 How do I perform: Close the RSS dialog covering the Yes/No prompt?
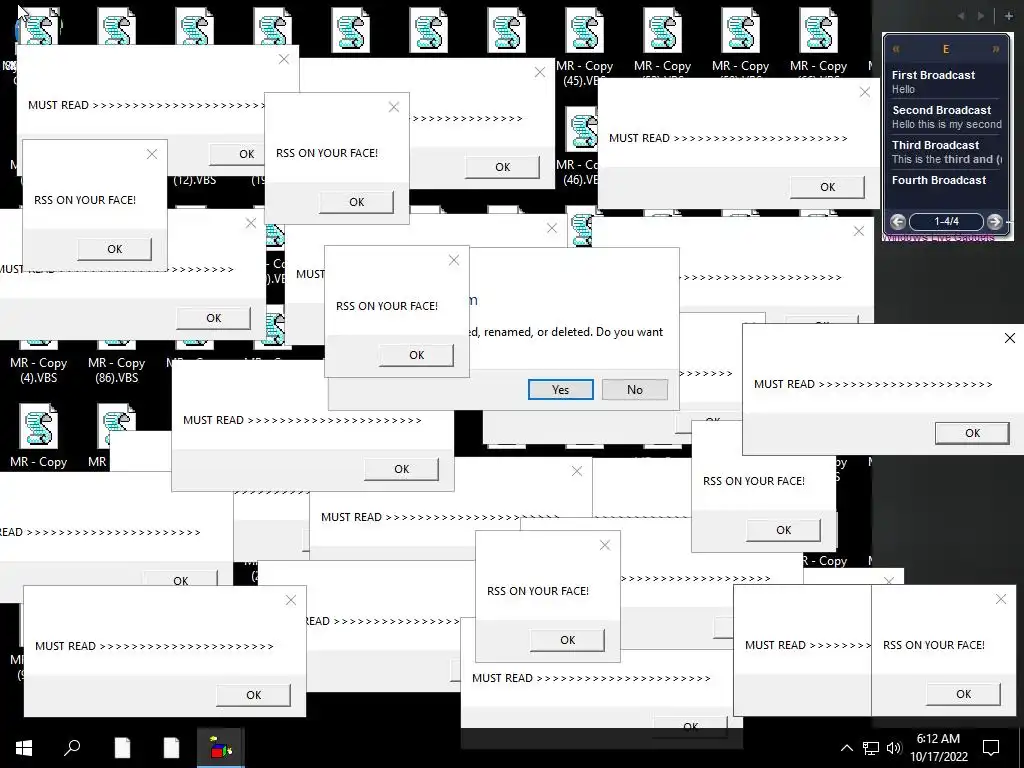[x=454, y=260]
